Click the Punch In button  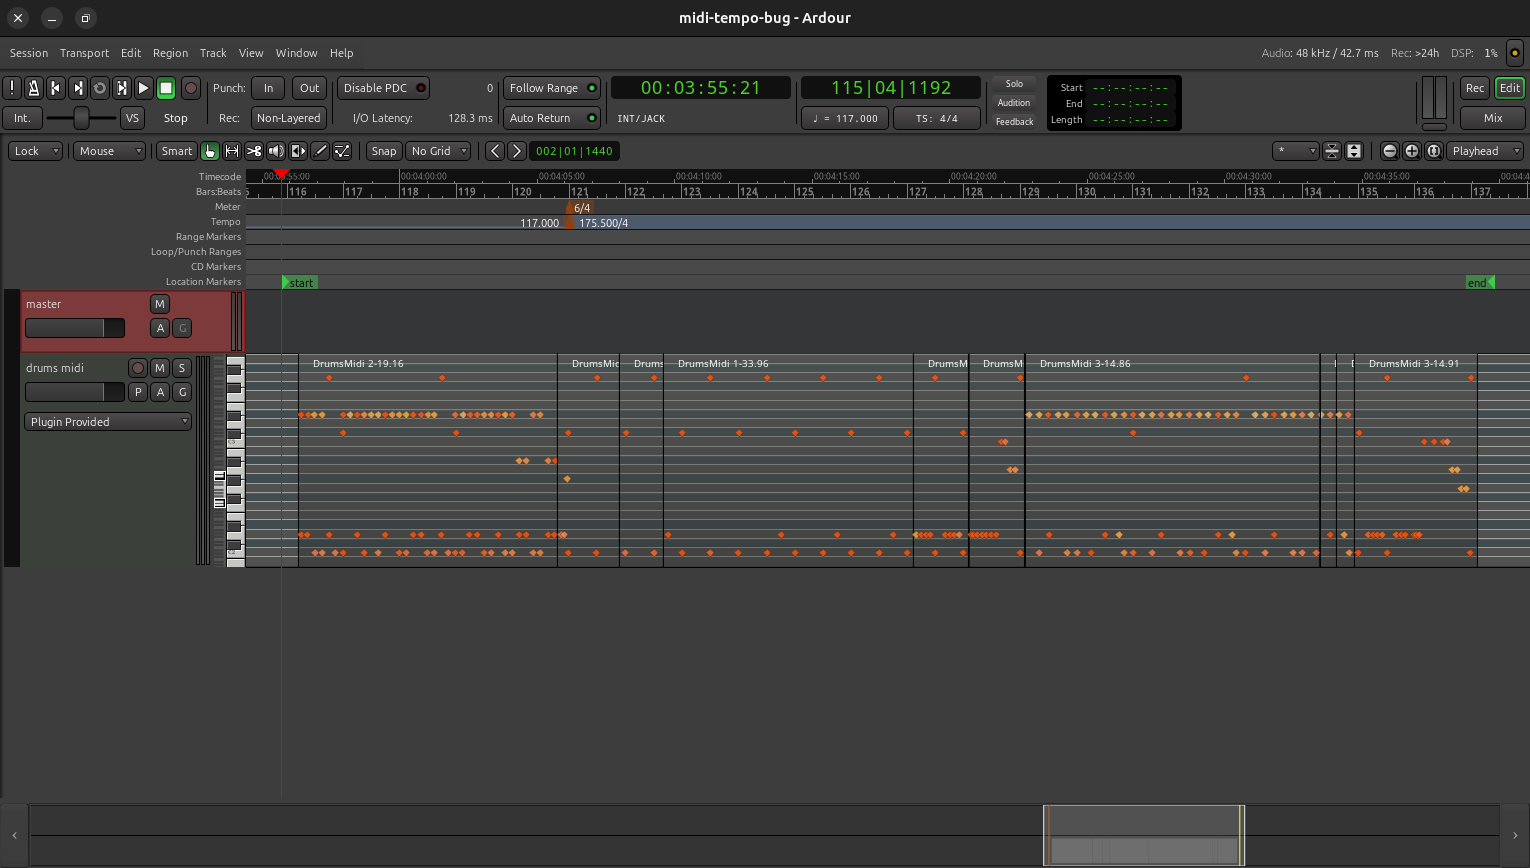[x=268, y=88]
